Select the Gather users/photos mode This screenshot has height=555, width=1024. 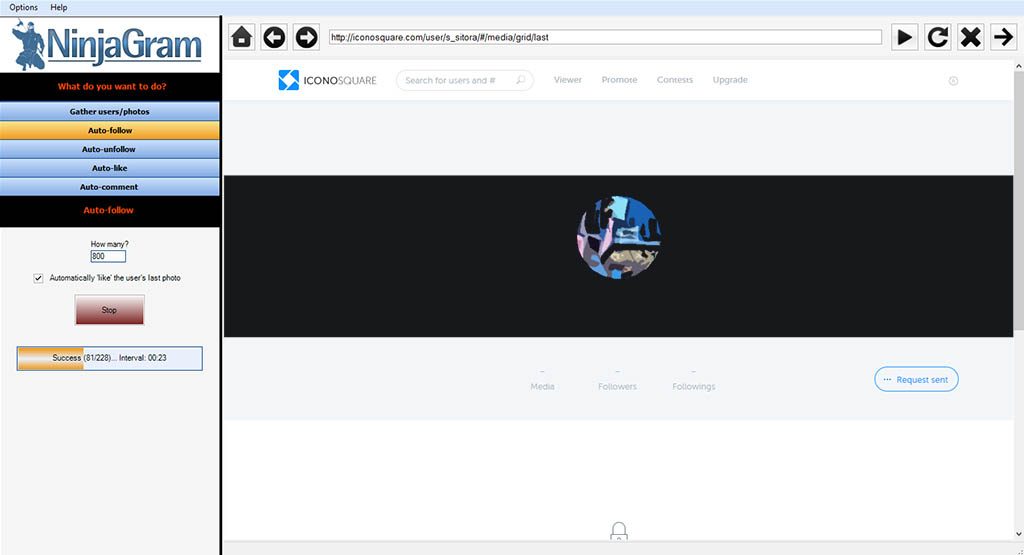coord(109,111)
